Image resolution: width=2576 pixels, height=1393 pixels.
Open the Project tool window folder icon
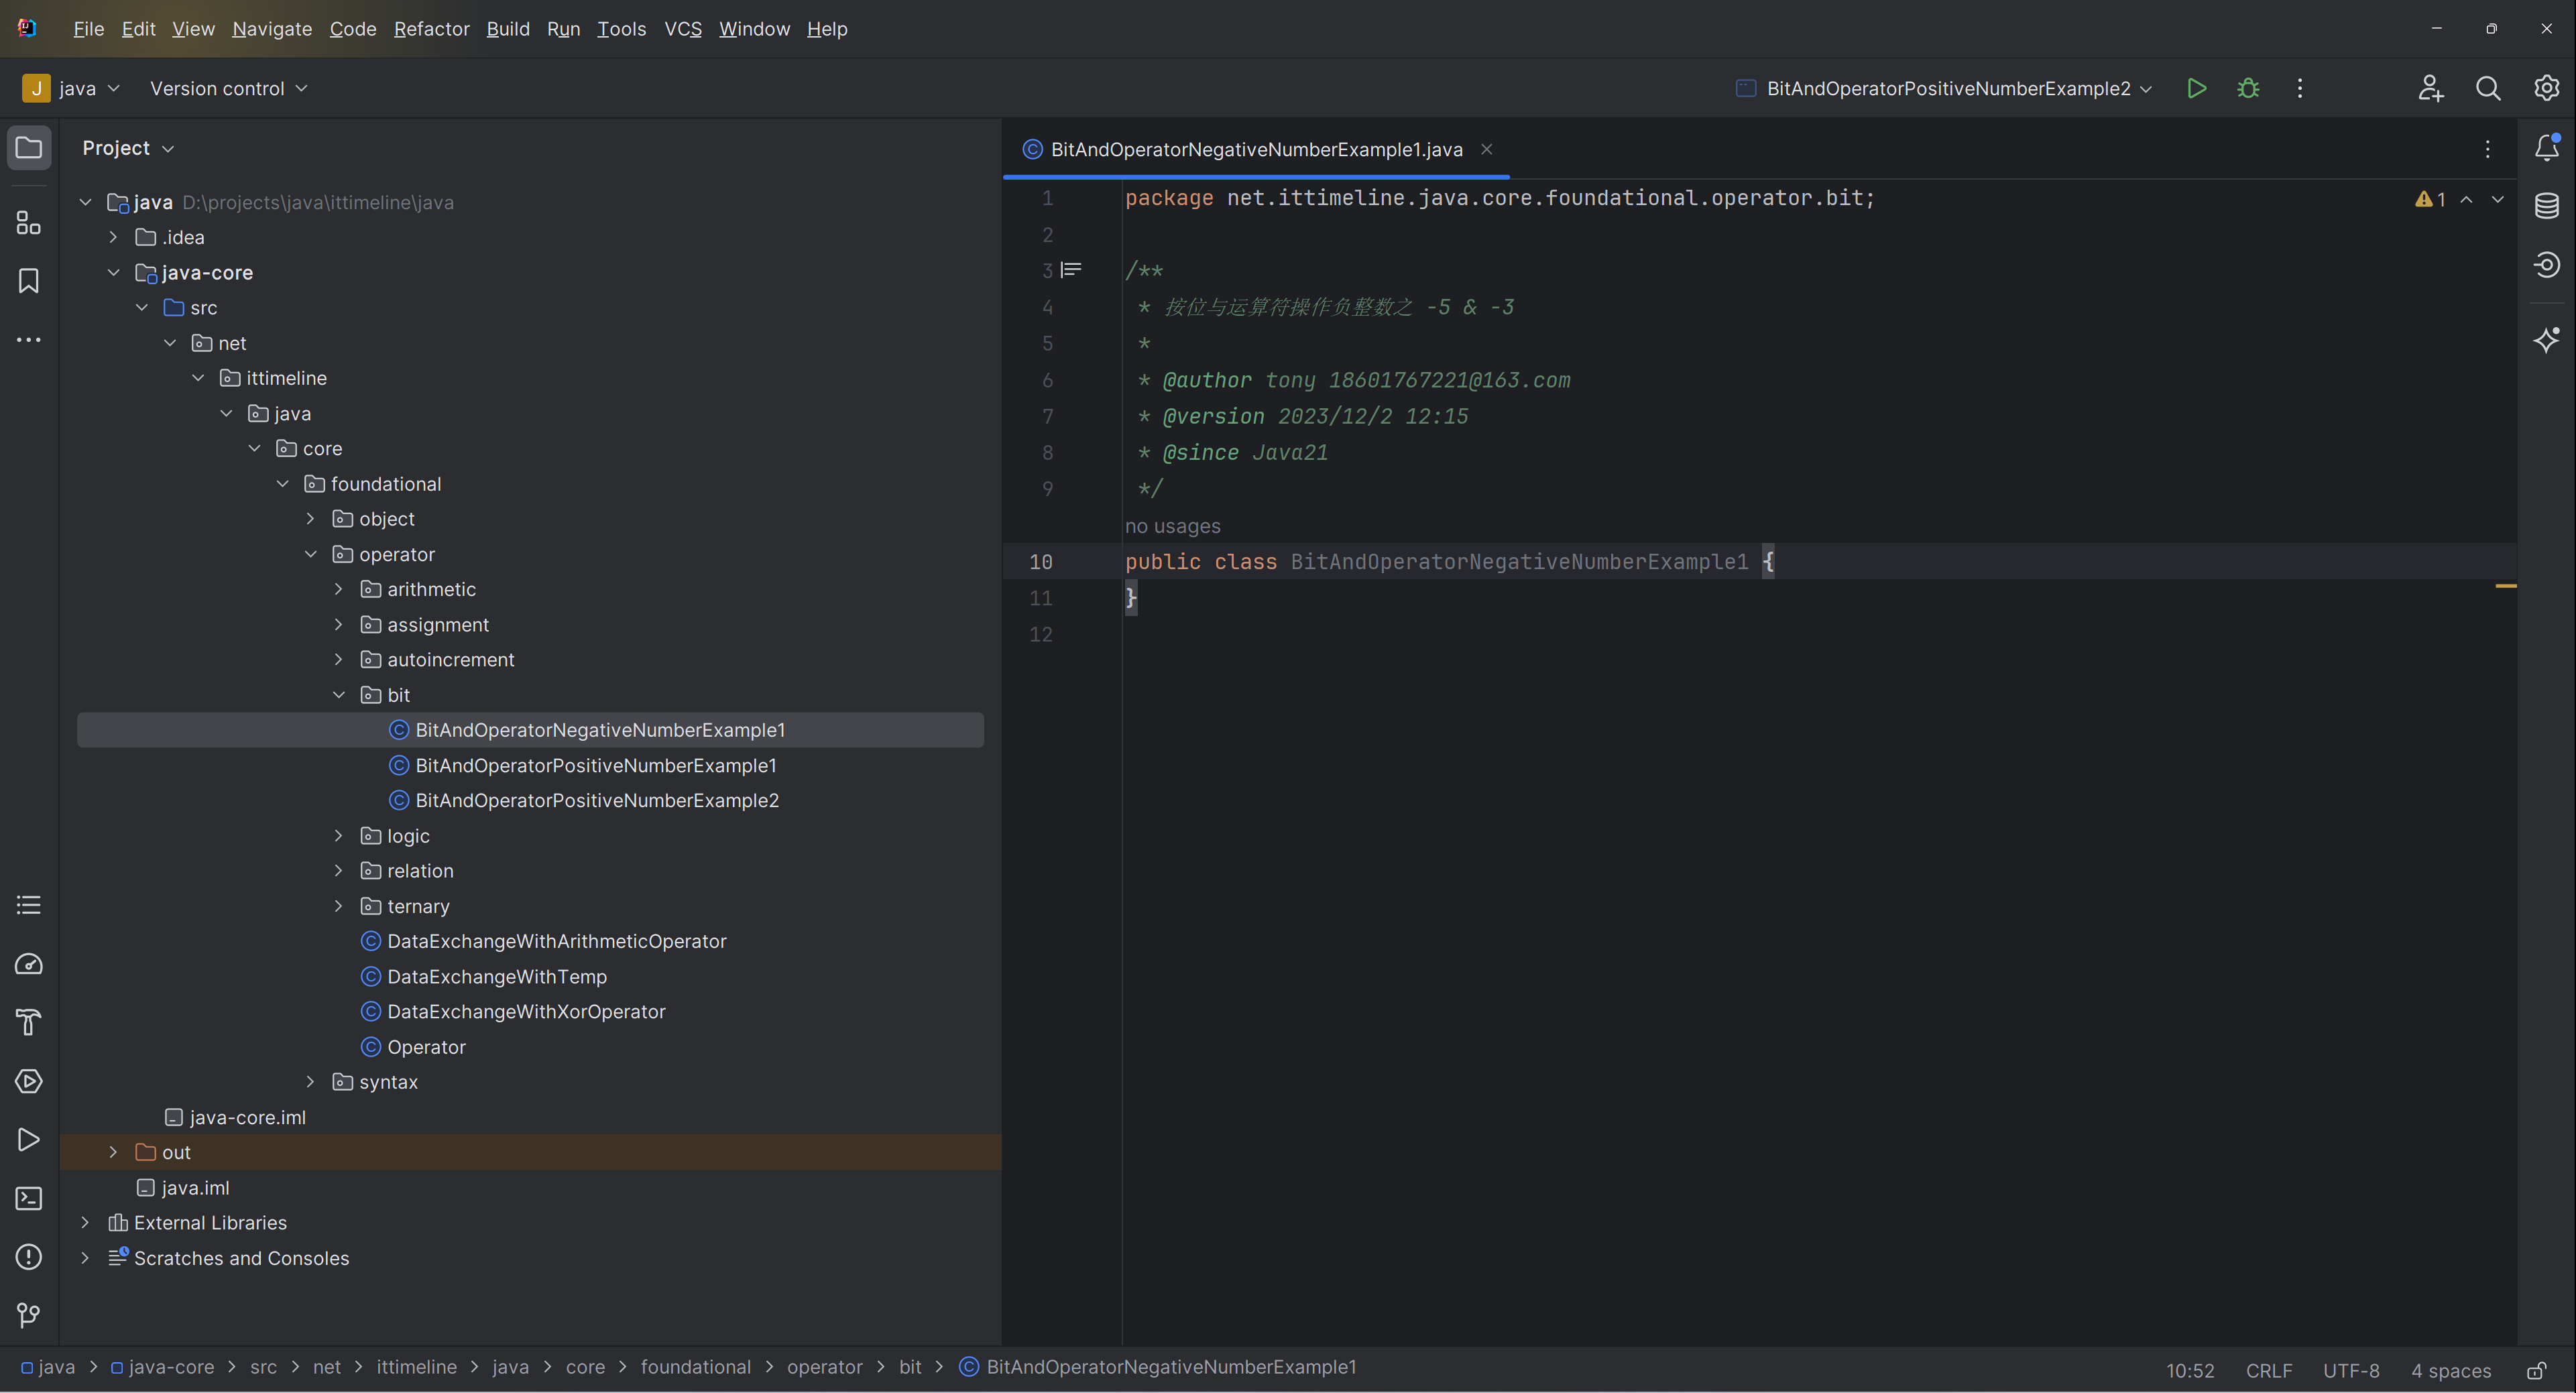point(29,148)
